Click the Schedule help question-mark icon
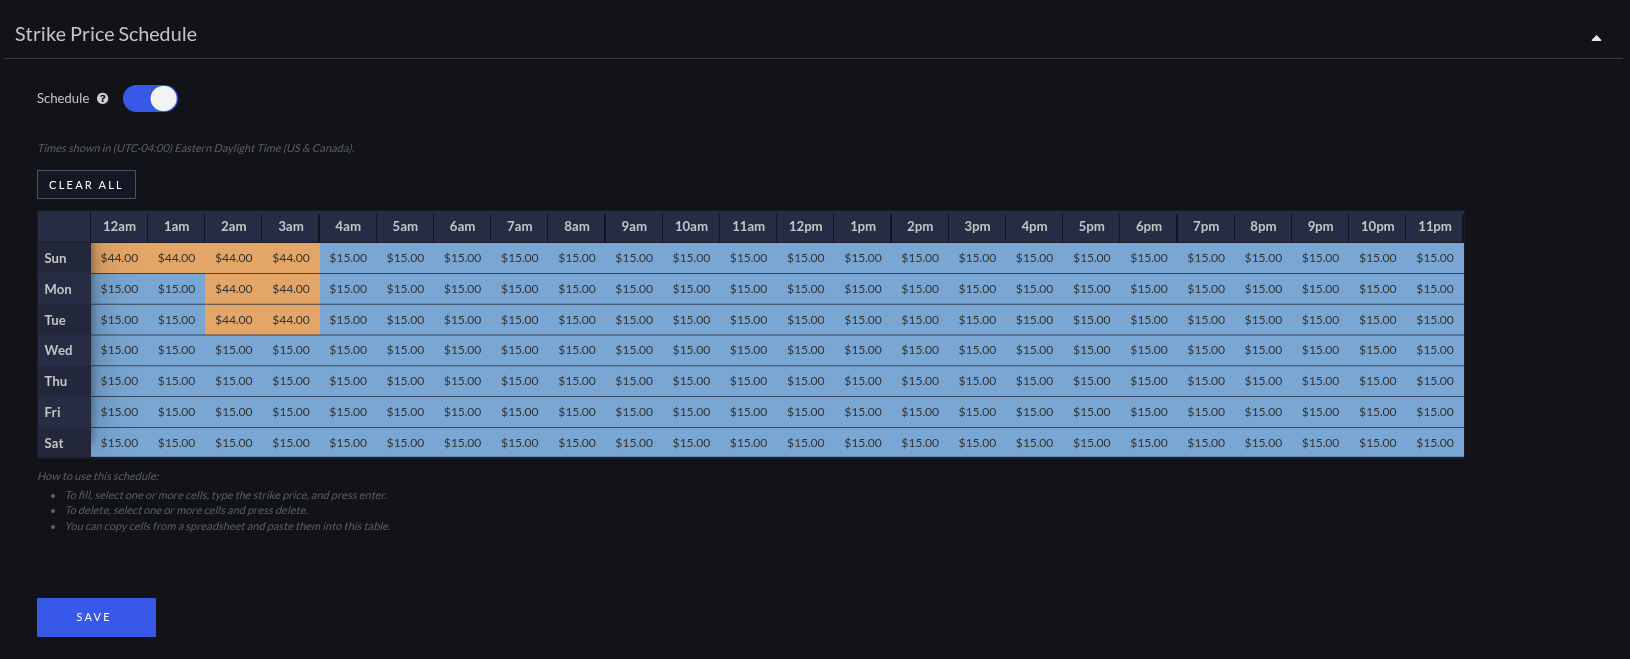 pos(102,98)
